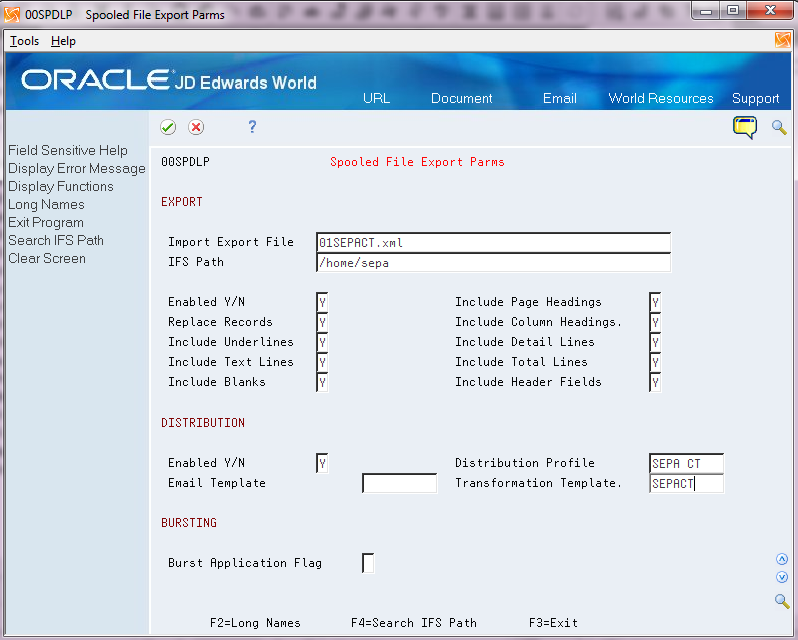
Task: Open the Email banner link
Action: 560,98
